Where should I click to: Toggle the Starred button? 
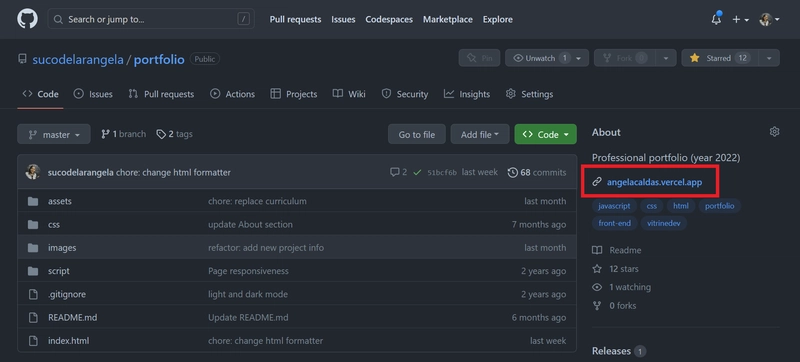720,58
